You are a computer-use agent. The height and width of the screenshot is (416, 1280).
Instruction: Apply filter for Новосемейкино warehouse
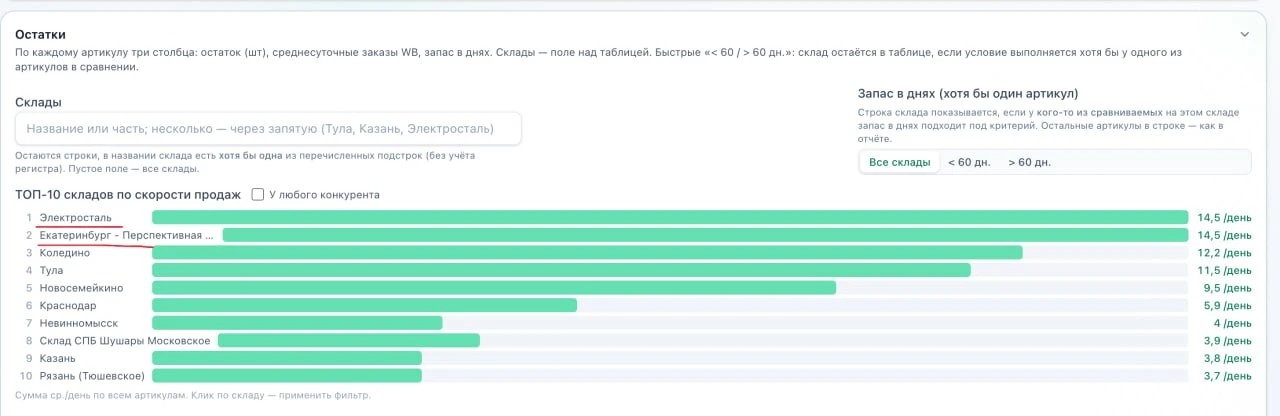pyautogui.click(x=81, y=288)
